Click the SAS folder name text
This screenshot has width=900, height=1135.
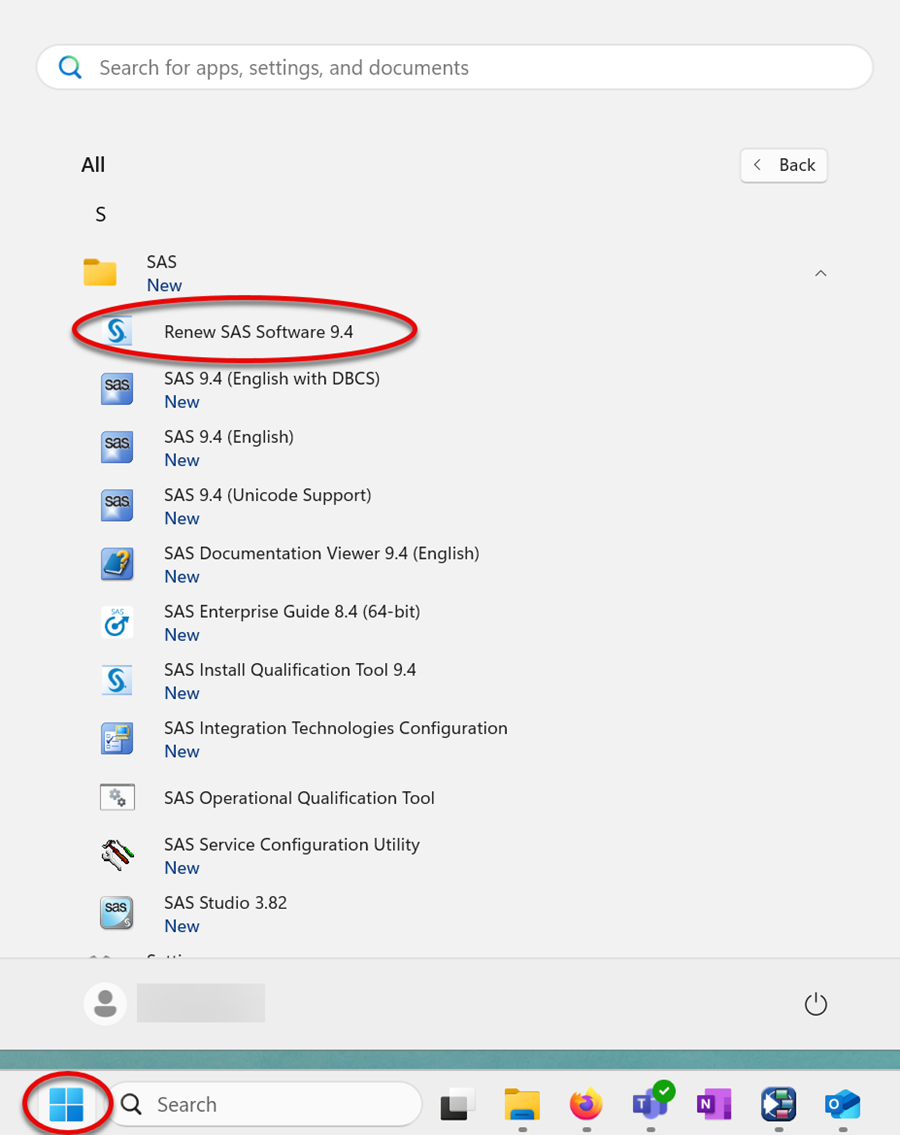click(x=161, y=262)
